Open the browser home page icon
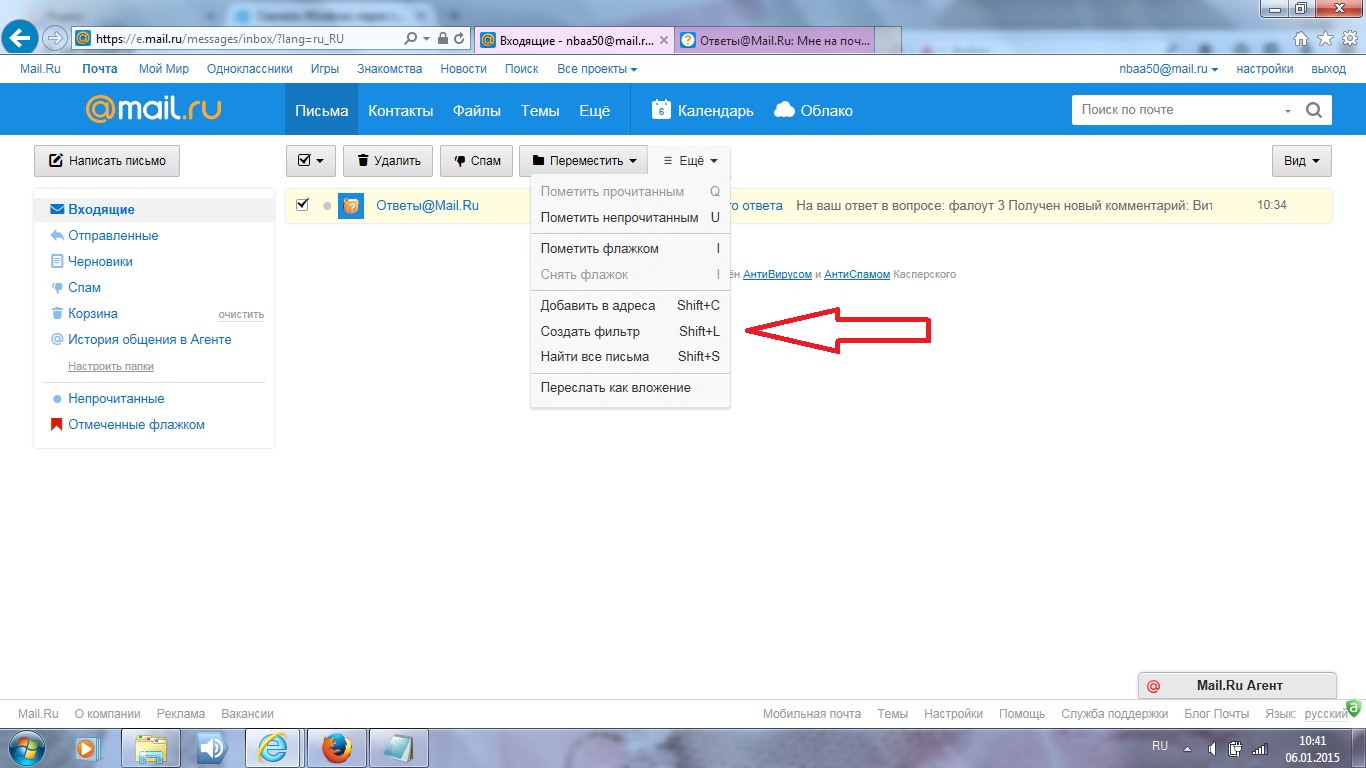 [x=1301, y=38]
